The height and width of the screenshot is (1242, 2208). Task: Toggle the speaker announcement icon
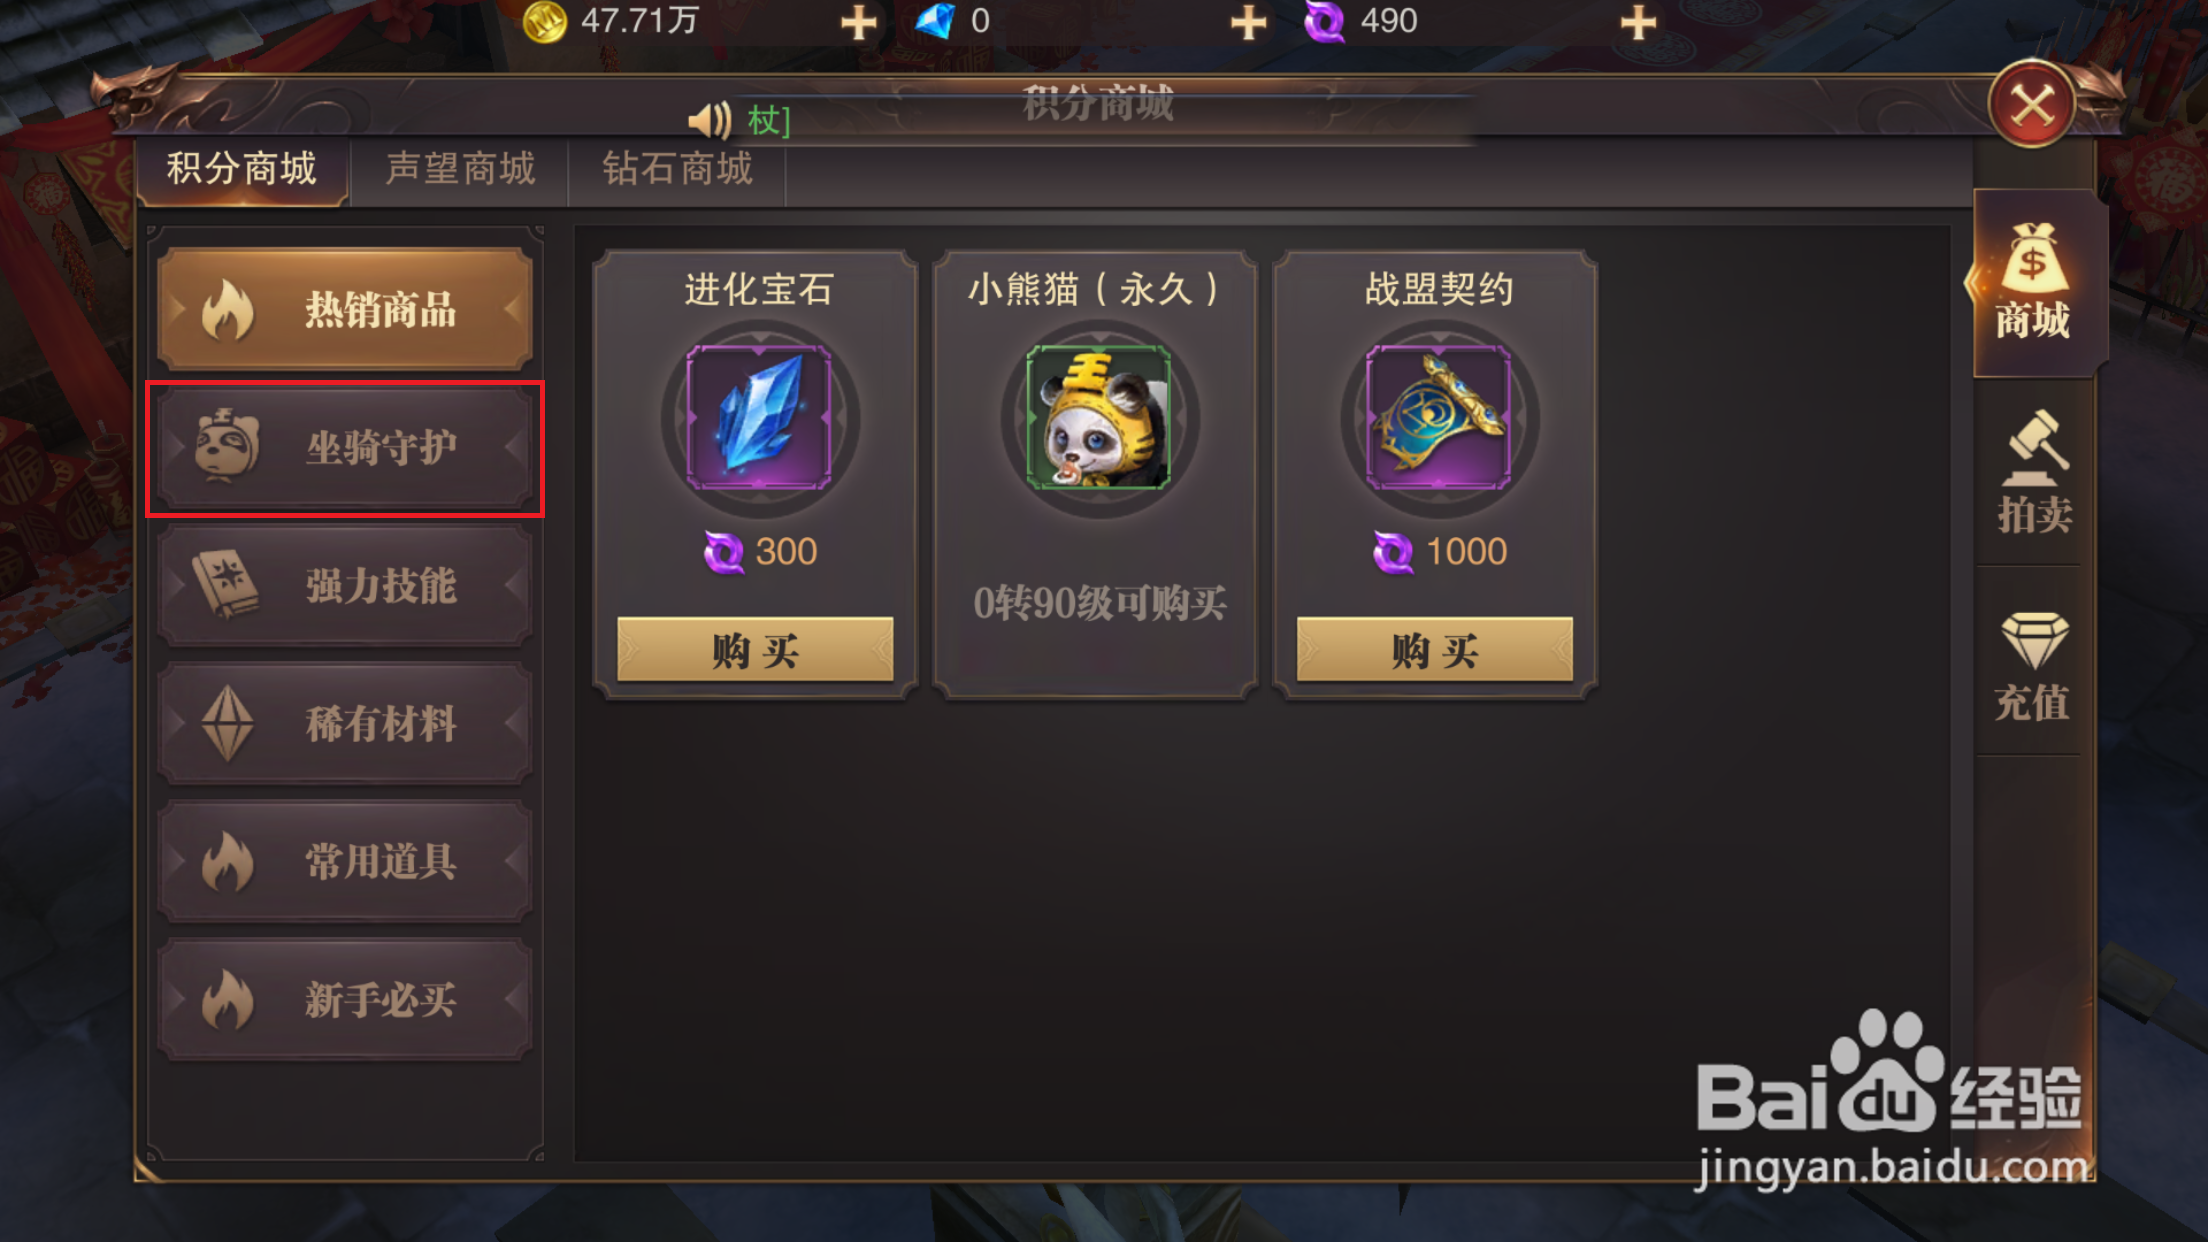coord(710,120)
